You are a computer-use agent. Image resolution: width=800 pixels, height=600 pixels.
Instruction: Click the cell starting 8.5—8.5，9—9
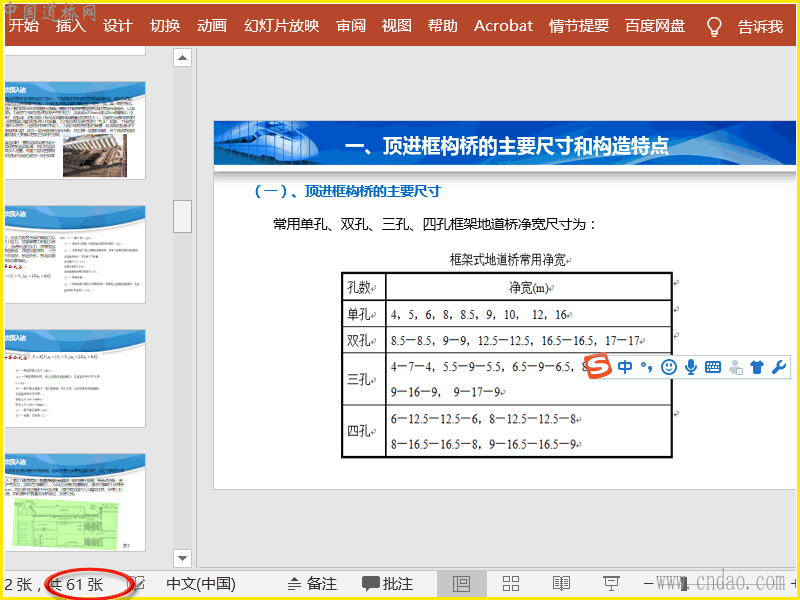pos(529,340)
